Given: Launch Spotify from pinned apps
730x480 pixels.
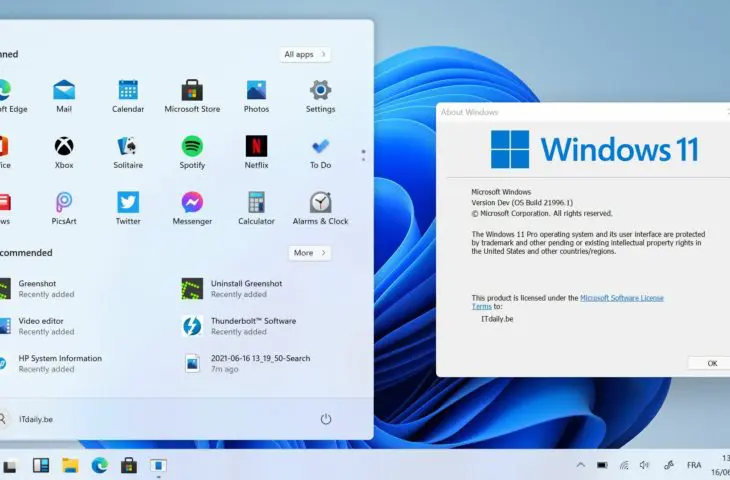Looking at the screenshot, I should pyautogui.click(x=192, y=153).
